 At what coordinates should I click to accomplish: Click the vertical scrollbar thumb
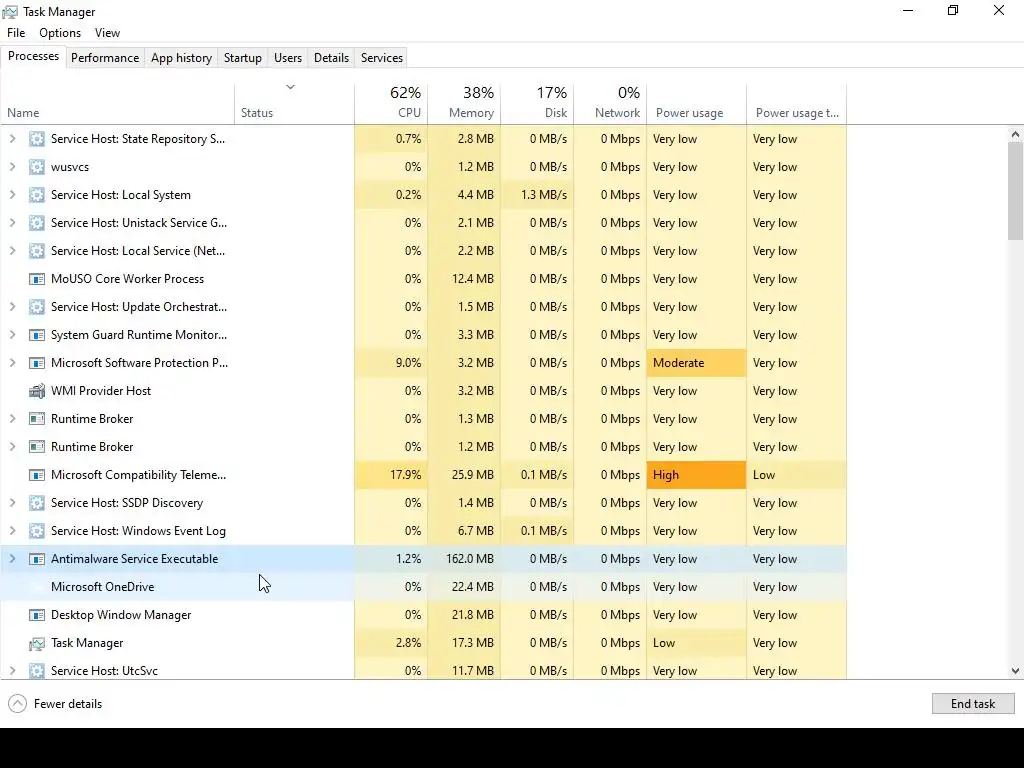pos(1015,191)
